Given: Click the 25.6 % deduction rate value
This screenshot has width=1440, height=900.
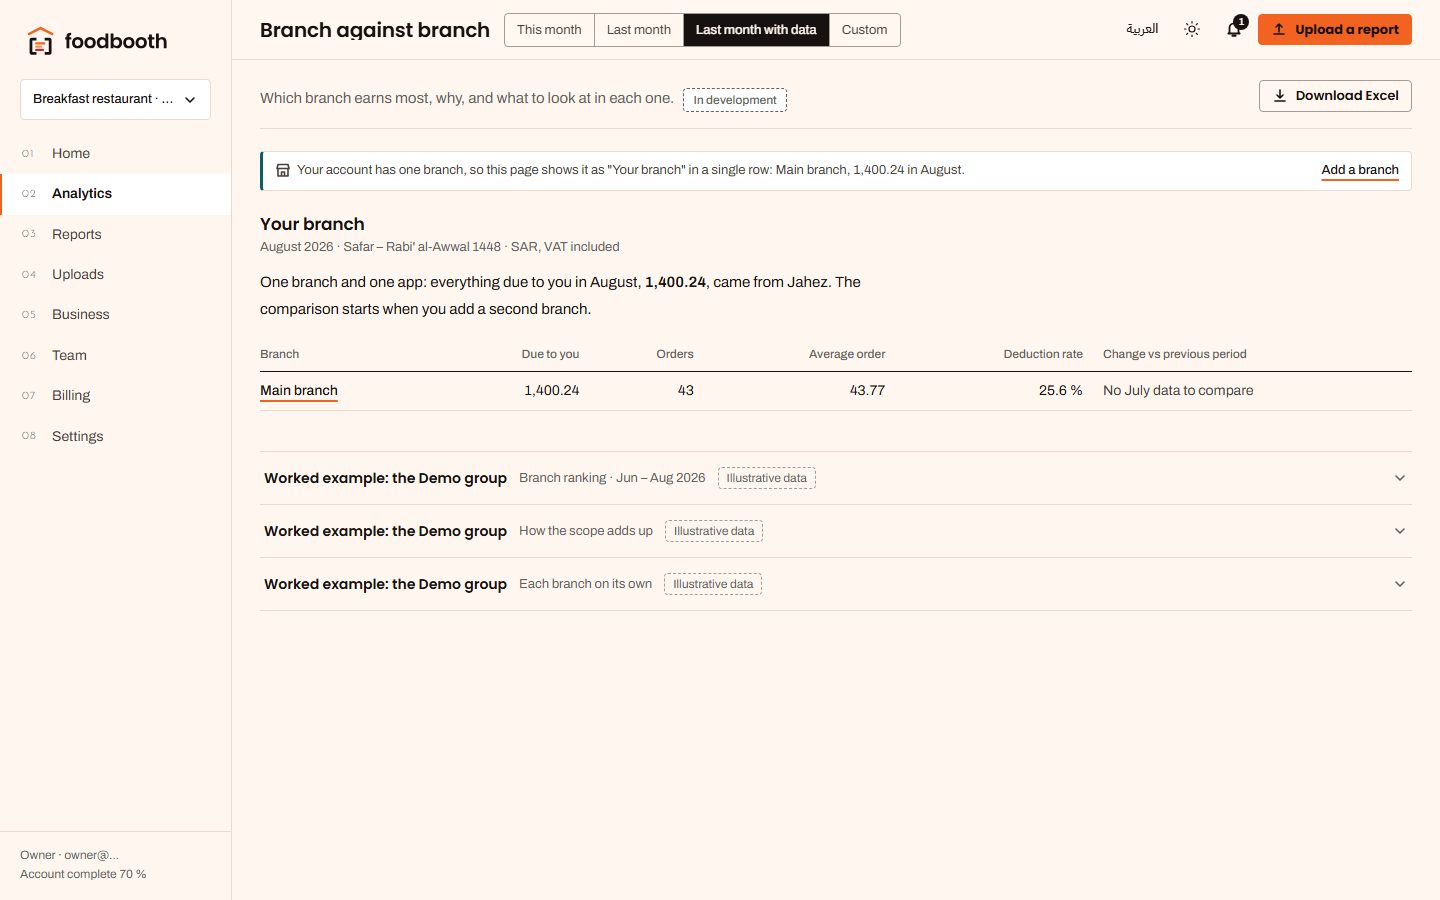Looking at the screenshot, I should (1060, 391).
